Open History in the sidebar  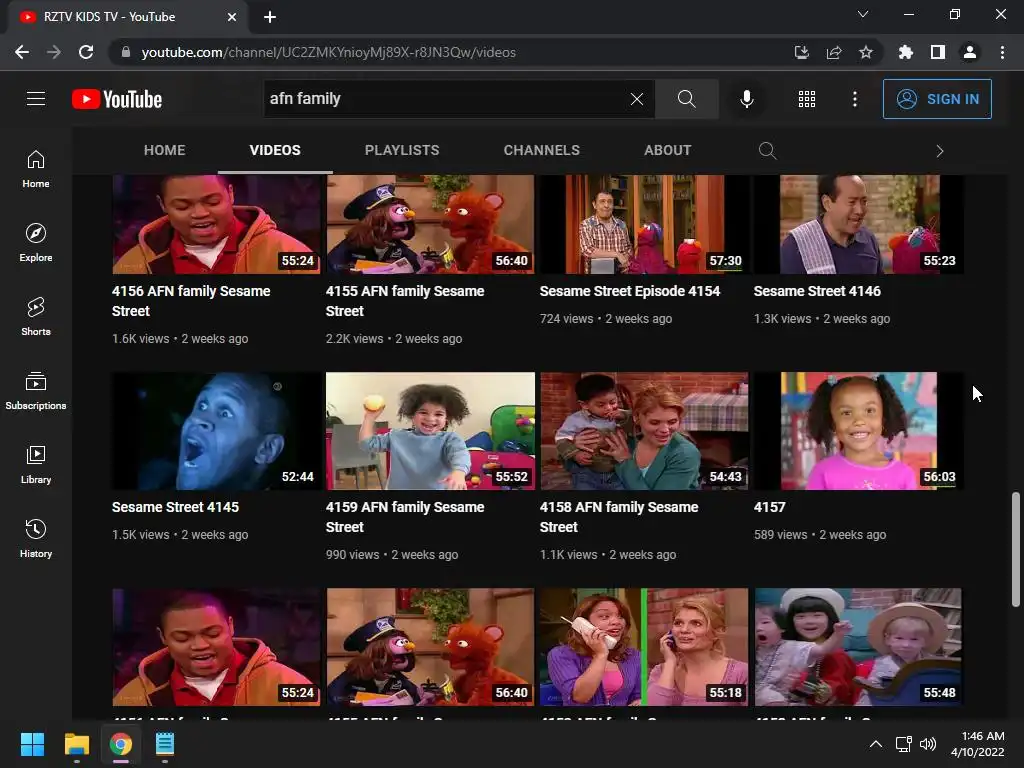pos(36,538)
